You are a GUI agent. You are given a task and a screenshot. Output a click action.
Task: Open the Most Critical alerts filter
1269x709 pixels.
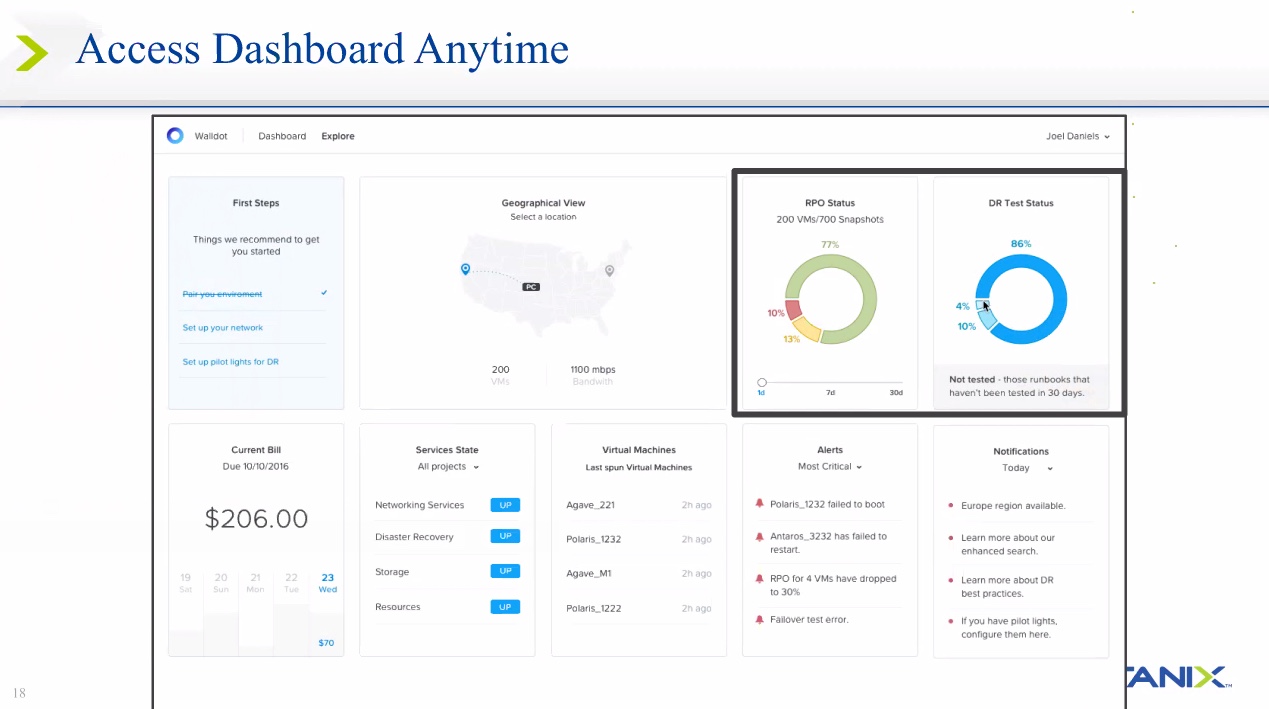(x=829, y=467)
